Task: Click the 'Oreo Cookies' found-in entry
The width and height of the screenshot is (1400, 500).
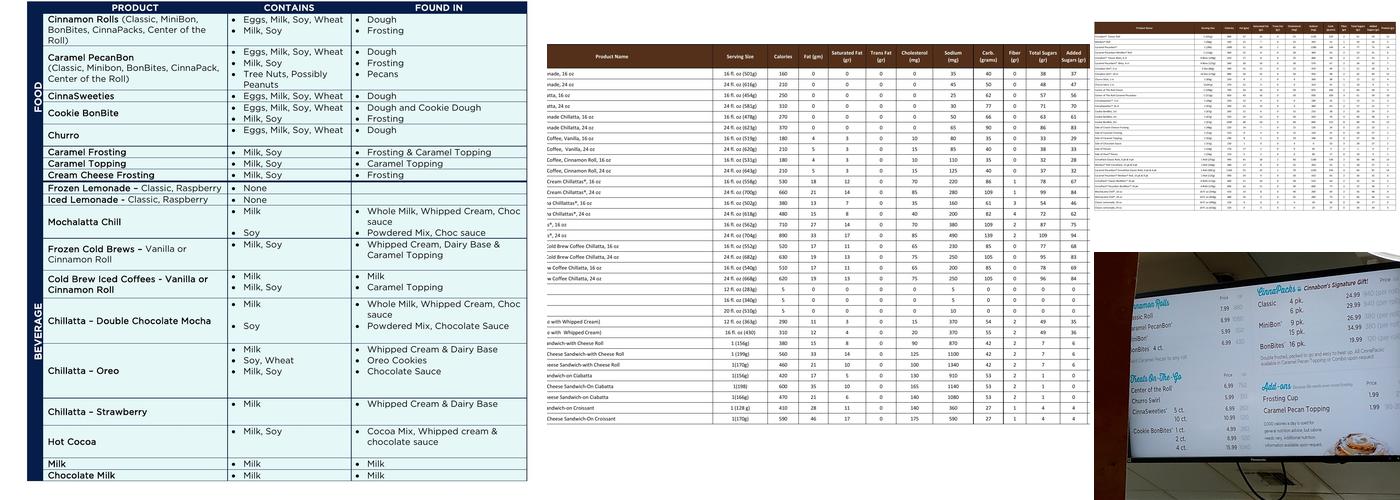Action: pos(397,360)
